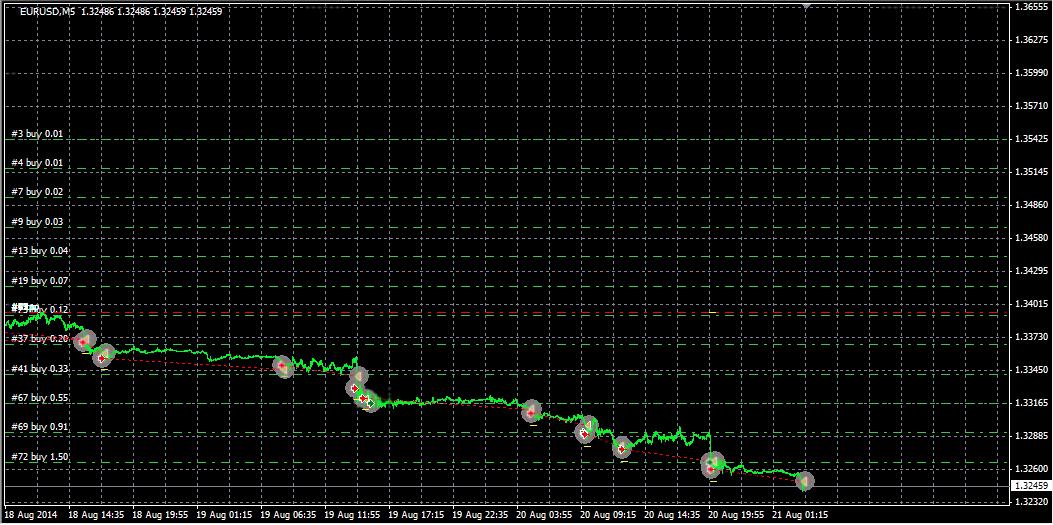The image size is (1053, 525).
Task: Click price scale value 1.35145
Action: coord(1032,172)
